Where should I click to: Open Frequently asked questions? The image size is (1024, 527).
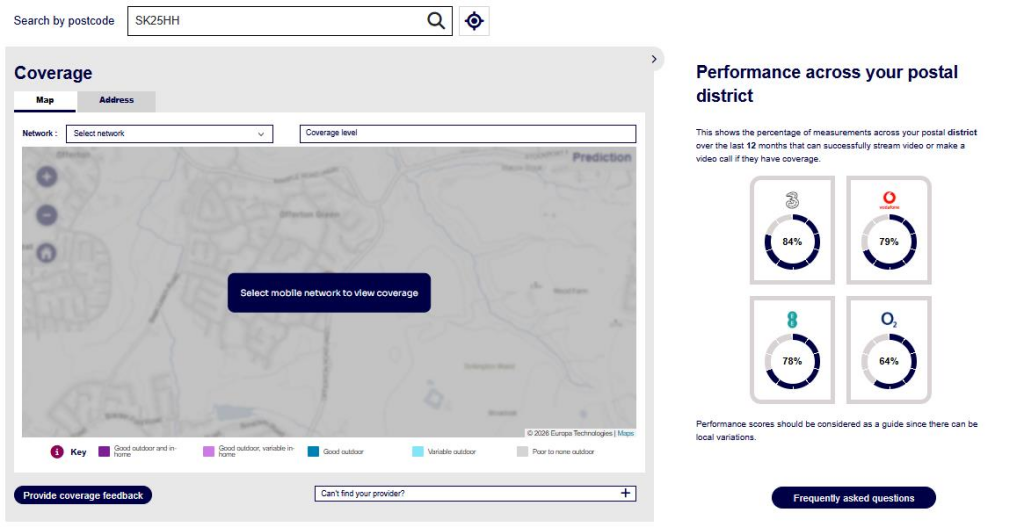854,498
